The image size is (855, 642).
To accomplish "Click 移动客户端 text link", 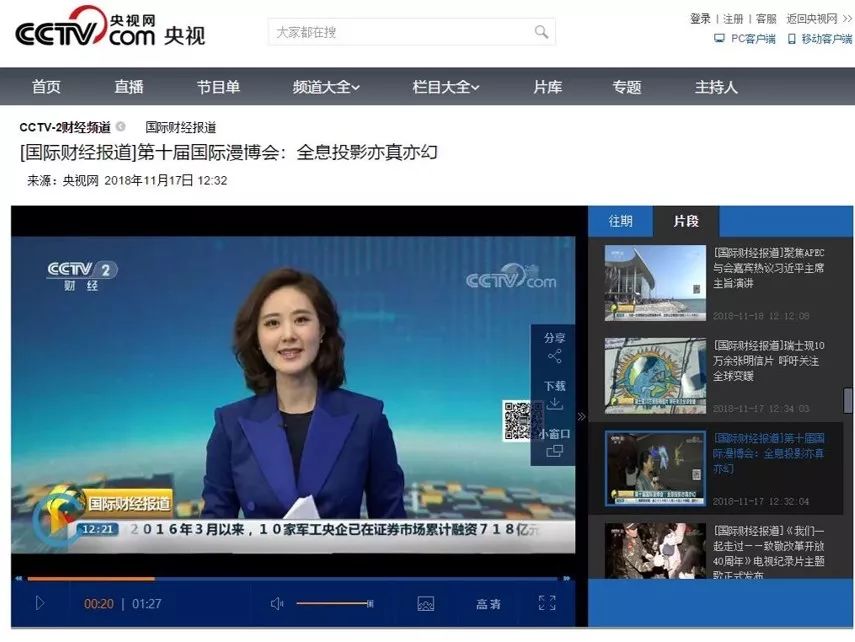I will 827,39.
